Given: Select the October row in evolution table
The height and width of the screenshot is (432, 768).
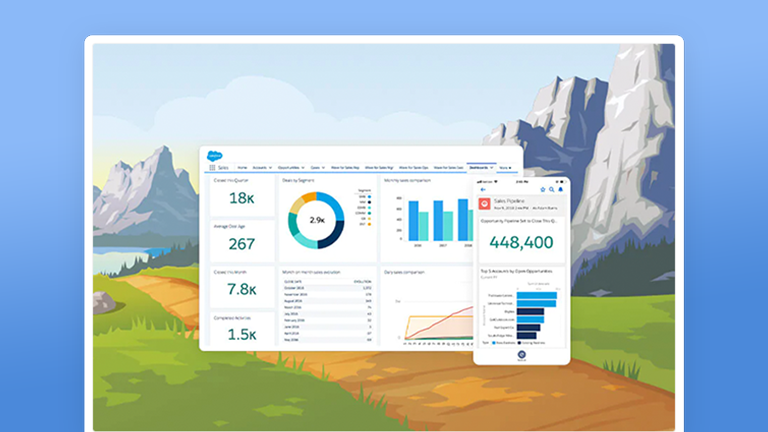Looking at the screenshot, I should point(327,288).
